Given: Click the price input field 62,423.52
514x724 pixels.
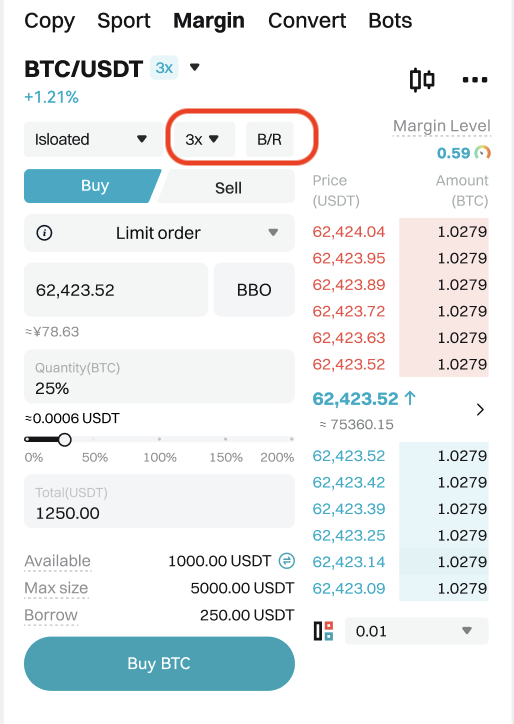Looking at the screenshot, I should [116, 290].
